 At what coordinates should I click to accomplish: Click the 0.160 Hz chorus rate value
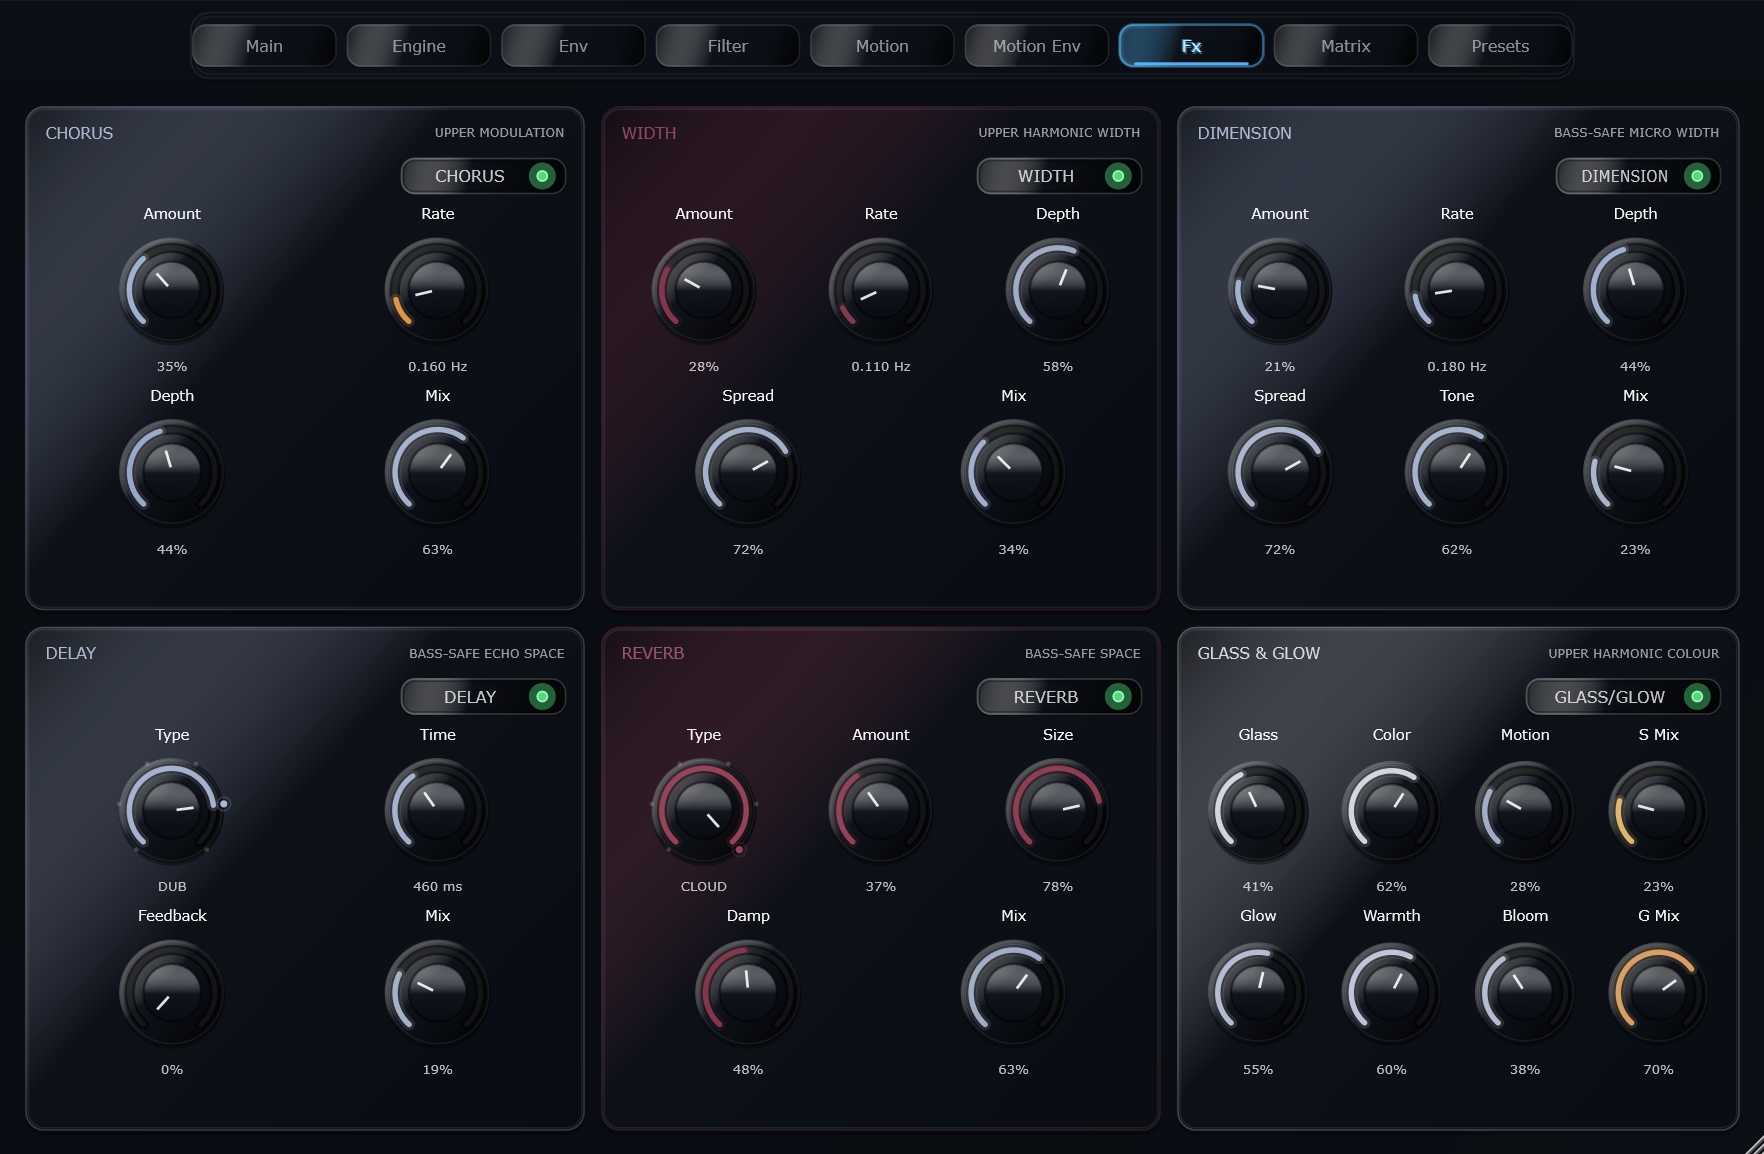(x=437, y=367)
